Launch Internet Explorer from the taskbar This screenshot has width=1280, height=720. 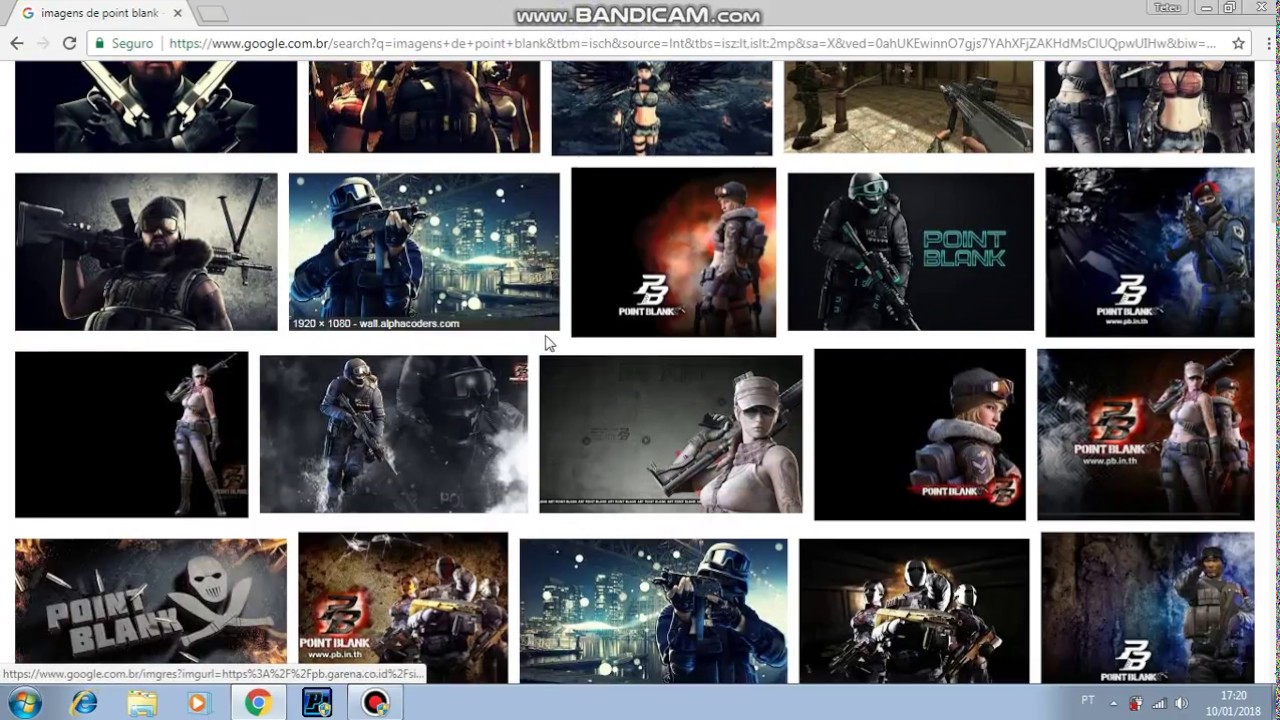(84, 703)
